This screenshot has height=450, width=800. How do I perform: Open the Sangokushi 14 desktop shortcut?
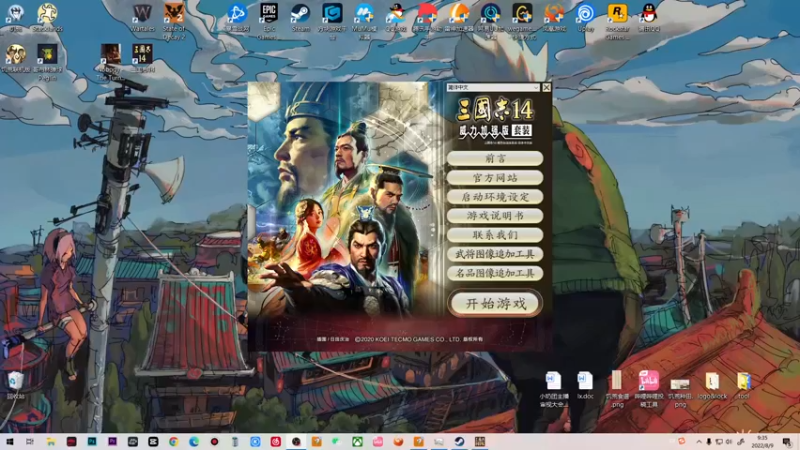pos(142,58)
